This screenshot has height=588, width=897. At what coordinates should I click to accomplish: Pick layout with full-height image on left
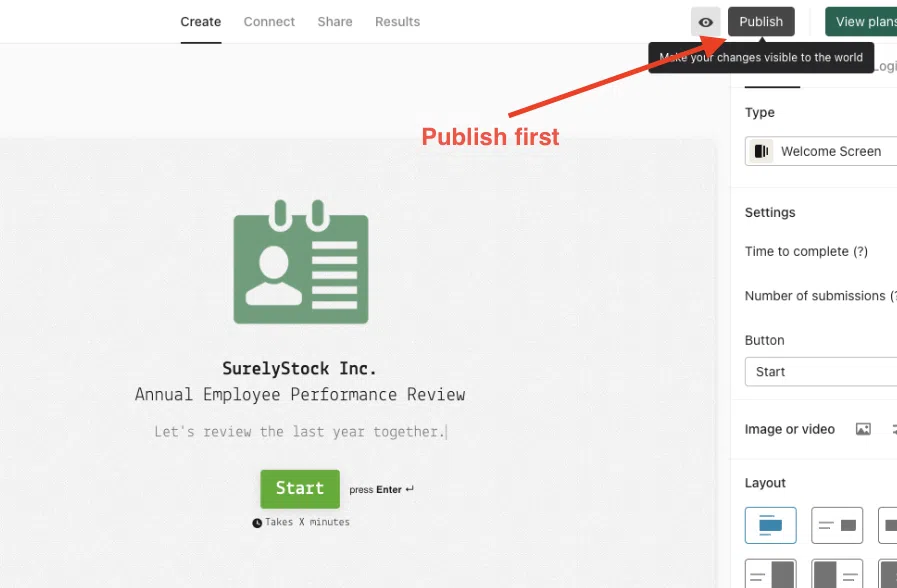(836, 575)
